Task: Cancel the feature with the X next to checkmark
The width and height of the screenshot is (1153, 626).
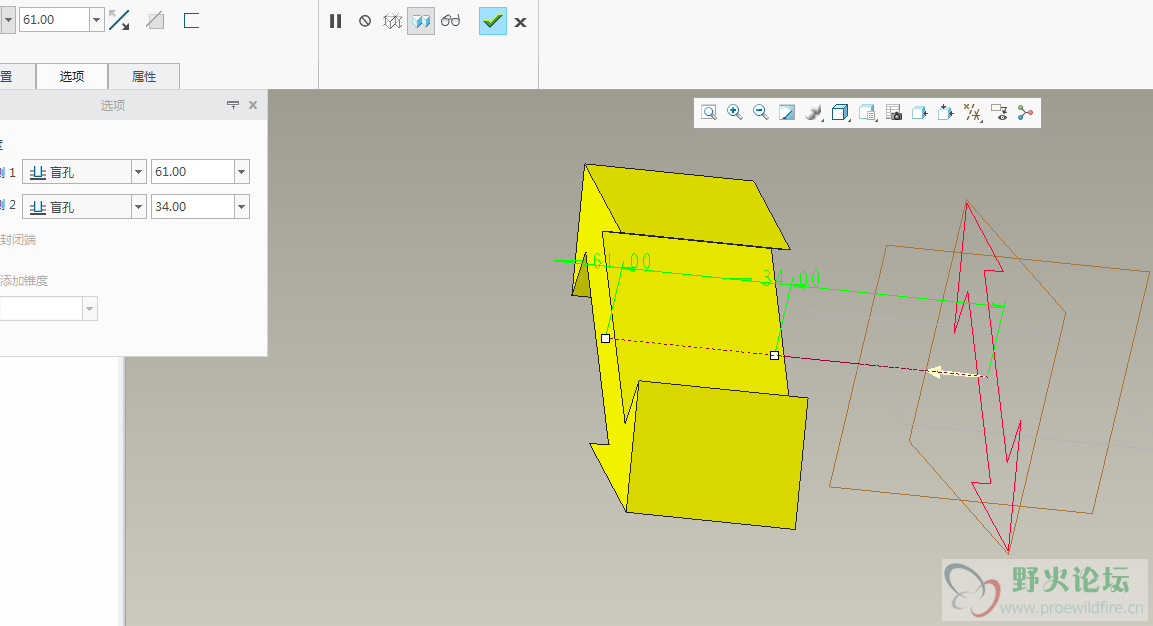Action: (521, 22)
